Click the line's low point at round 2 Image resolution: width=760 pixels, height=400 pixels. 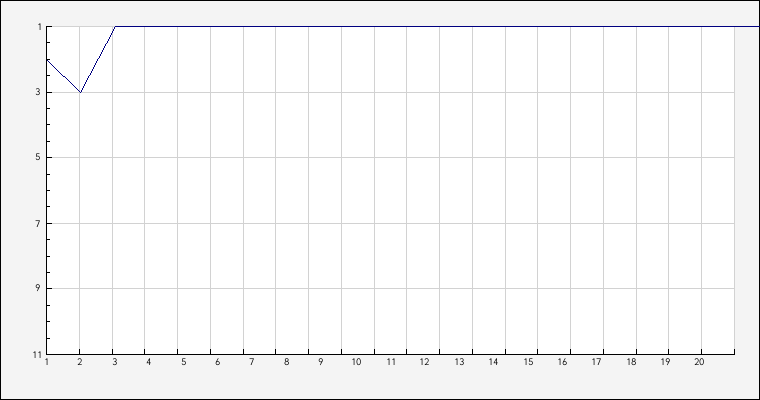[x=80, y=92]
